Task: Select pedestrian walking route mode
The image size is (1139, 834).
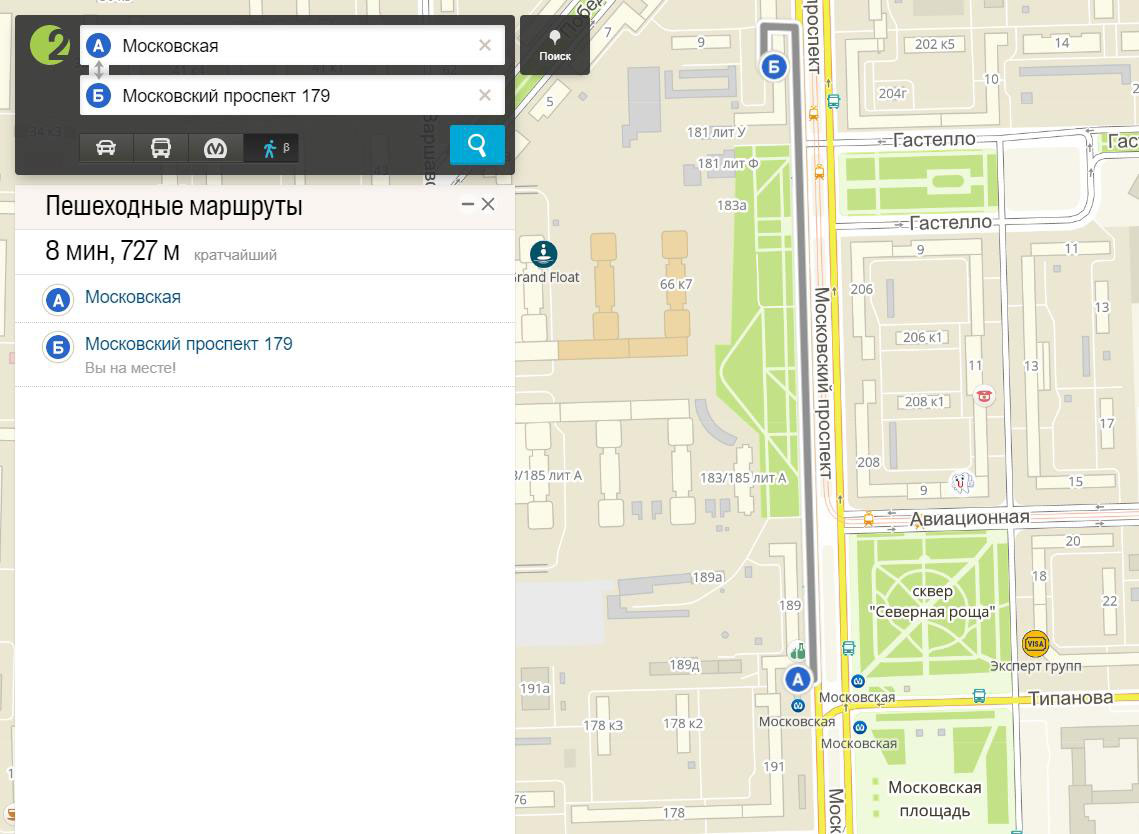Action: coord(271,148)
